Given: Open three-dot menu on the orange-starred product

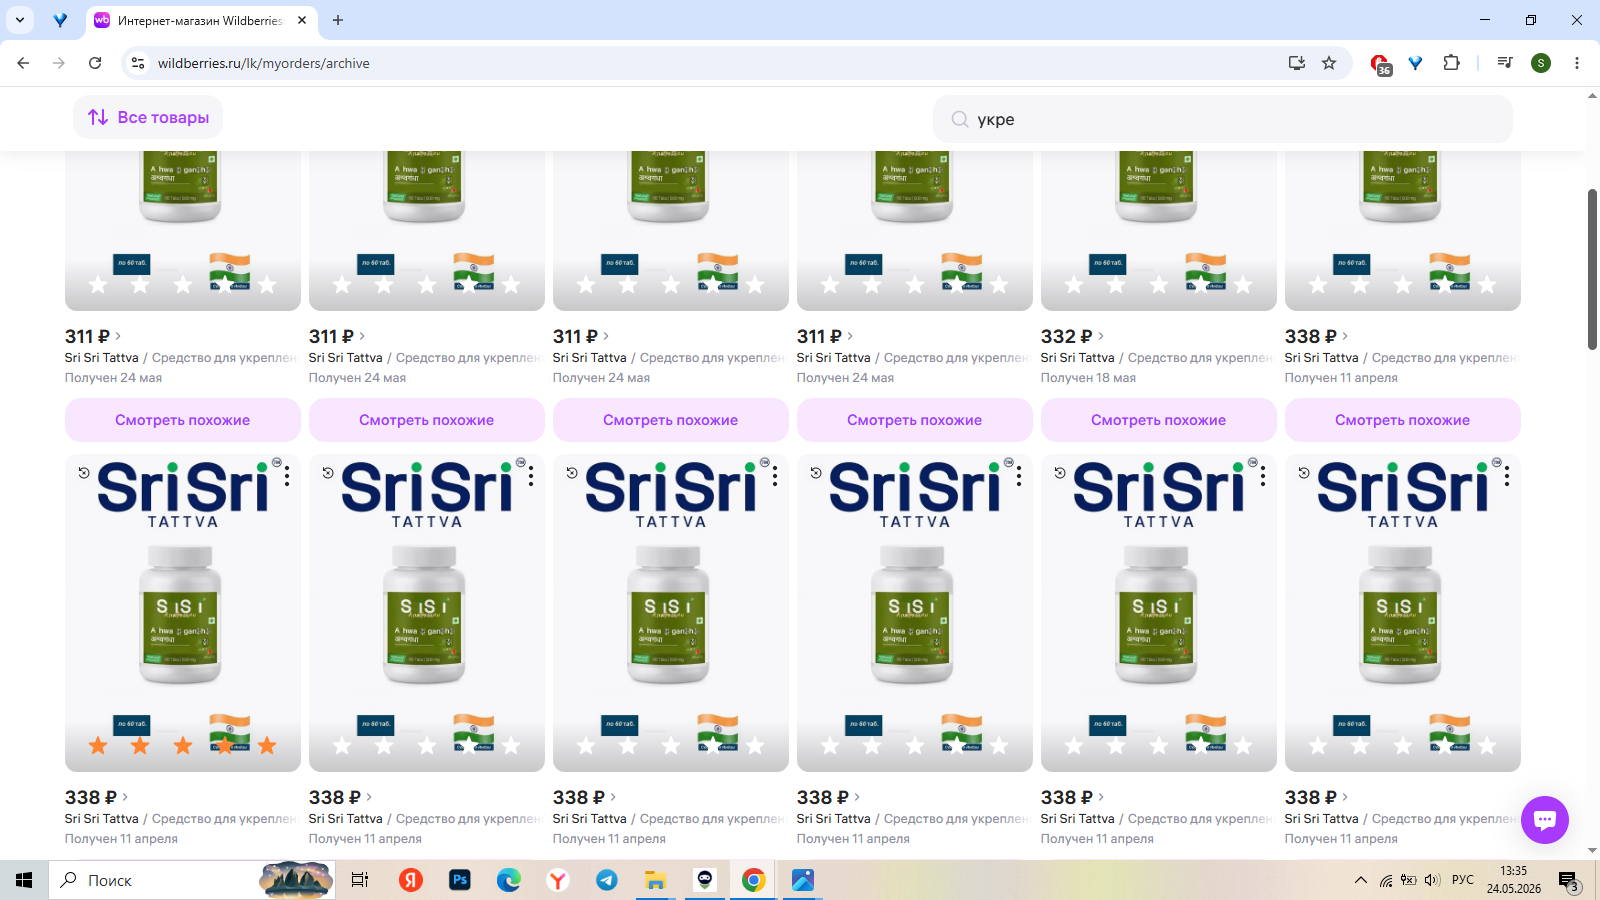Looking at the screenshot, I should 287,477.
